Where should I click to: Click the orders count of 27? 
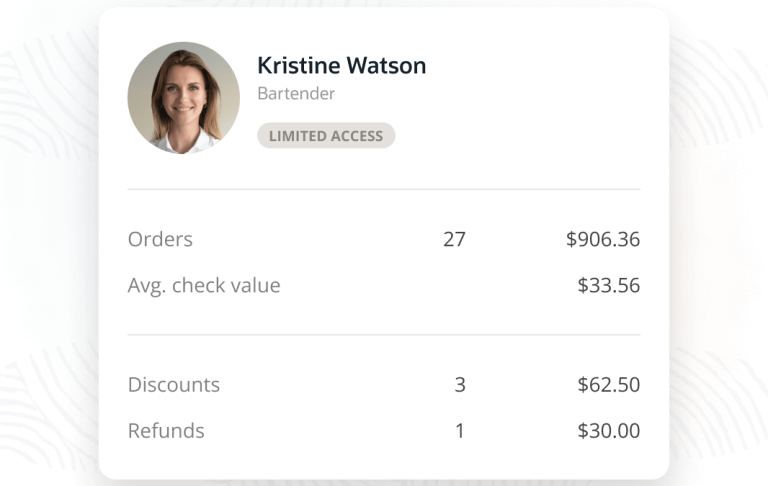(454, 240)
